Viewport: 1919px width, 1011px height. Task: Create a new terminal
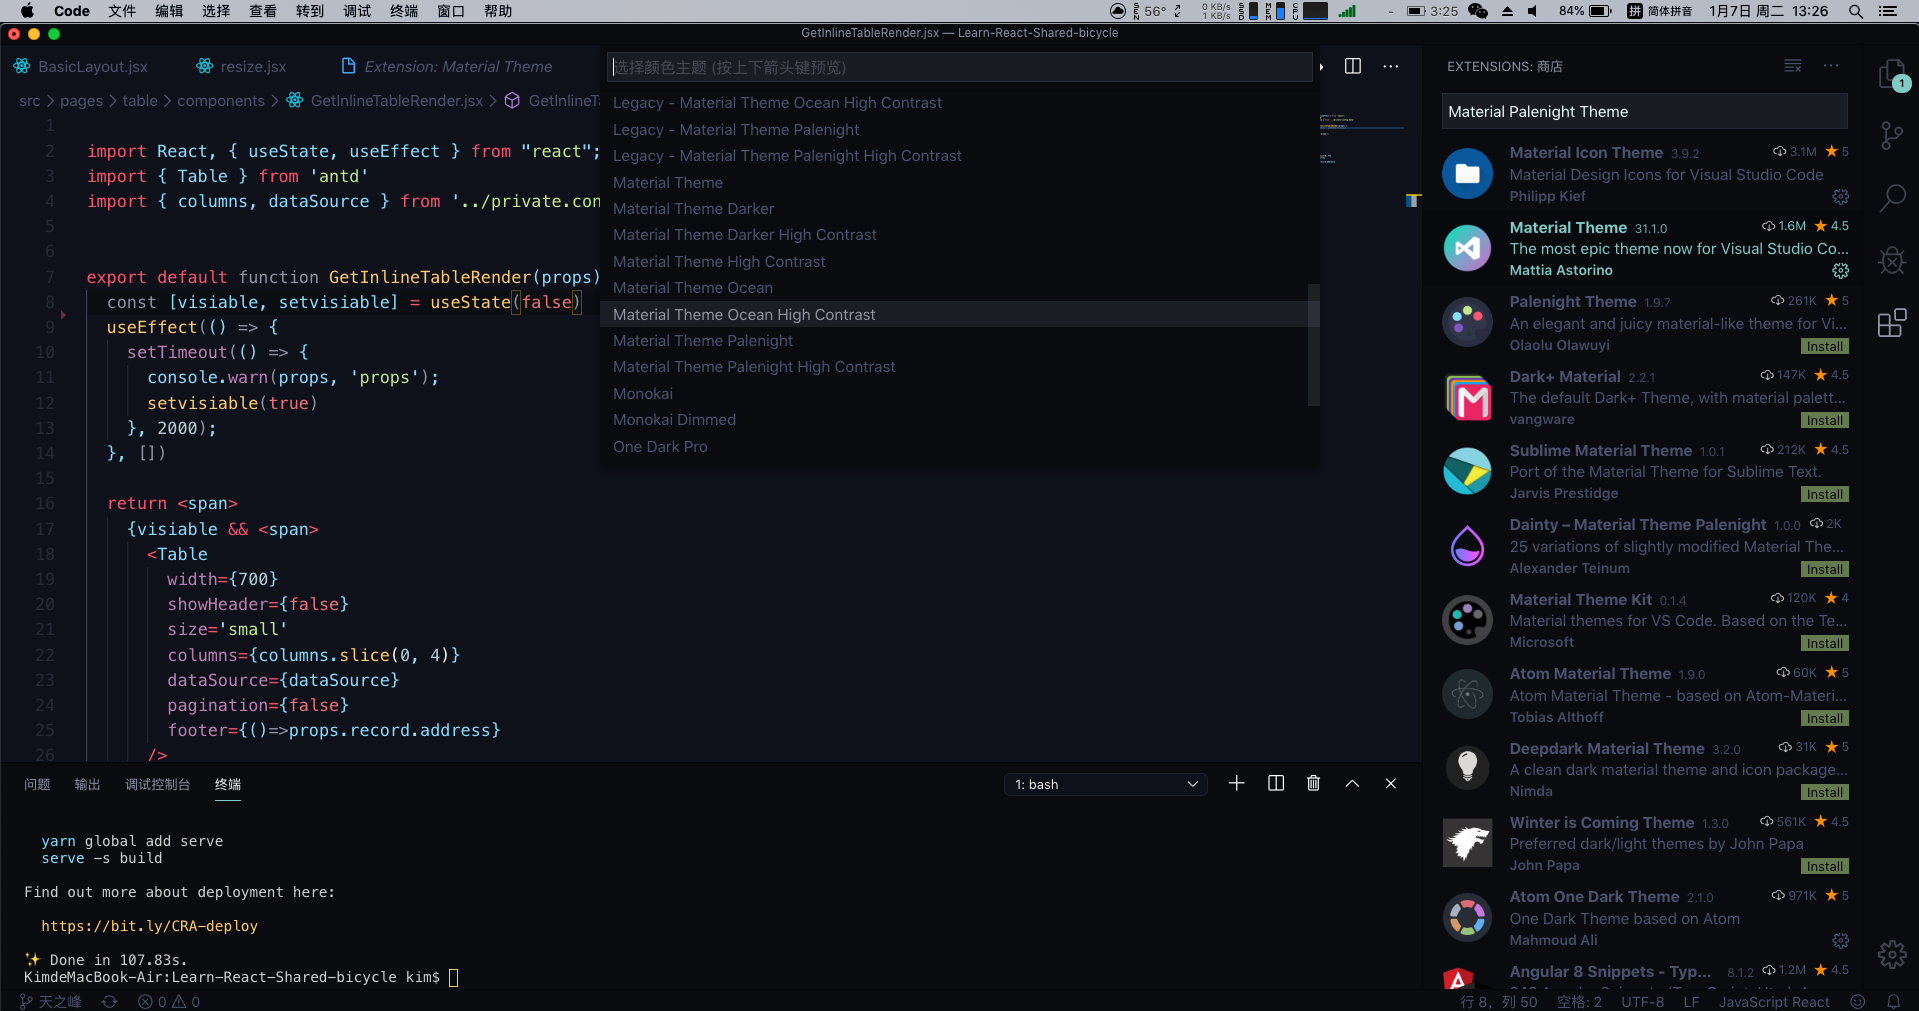point(1237,784)
